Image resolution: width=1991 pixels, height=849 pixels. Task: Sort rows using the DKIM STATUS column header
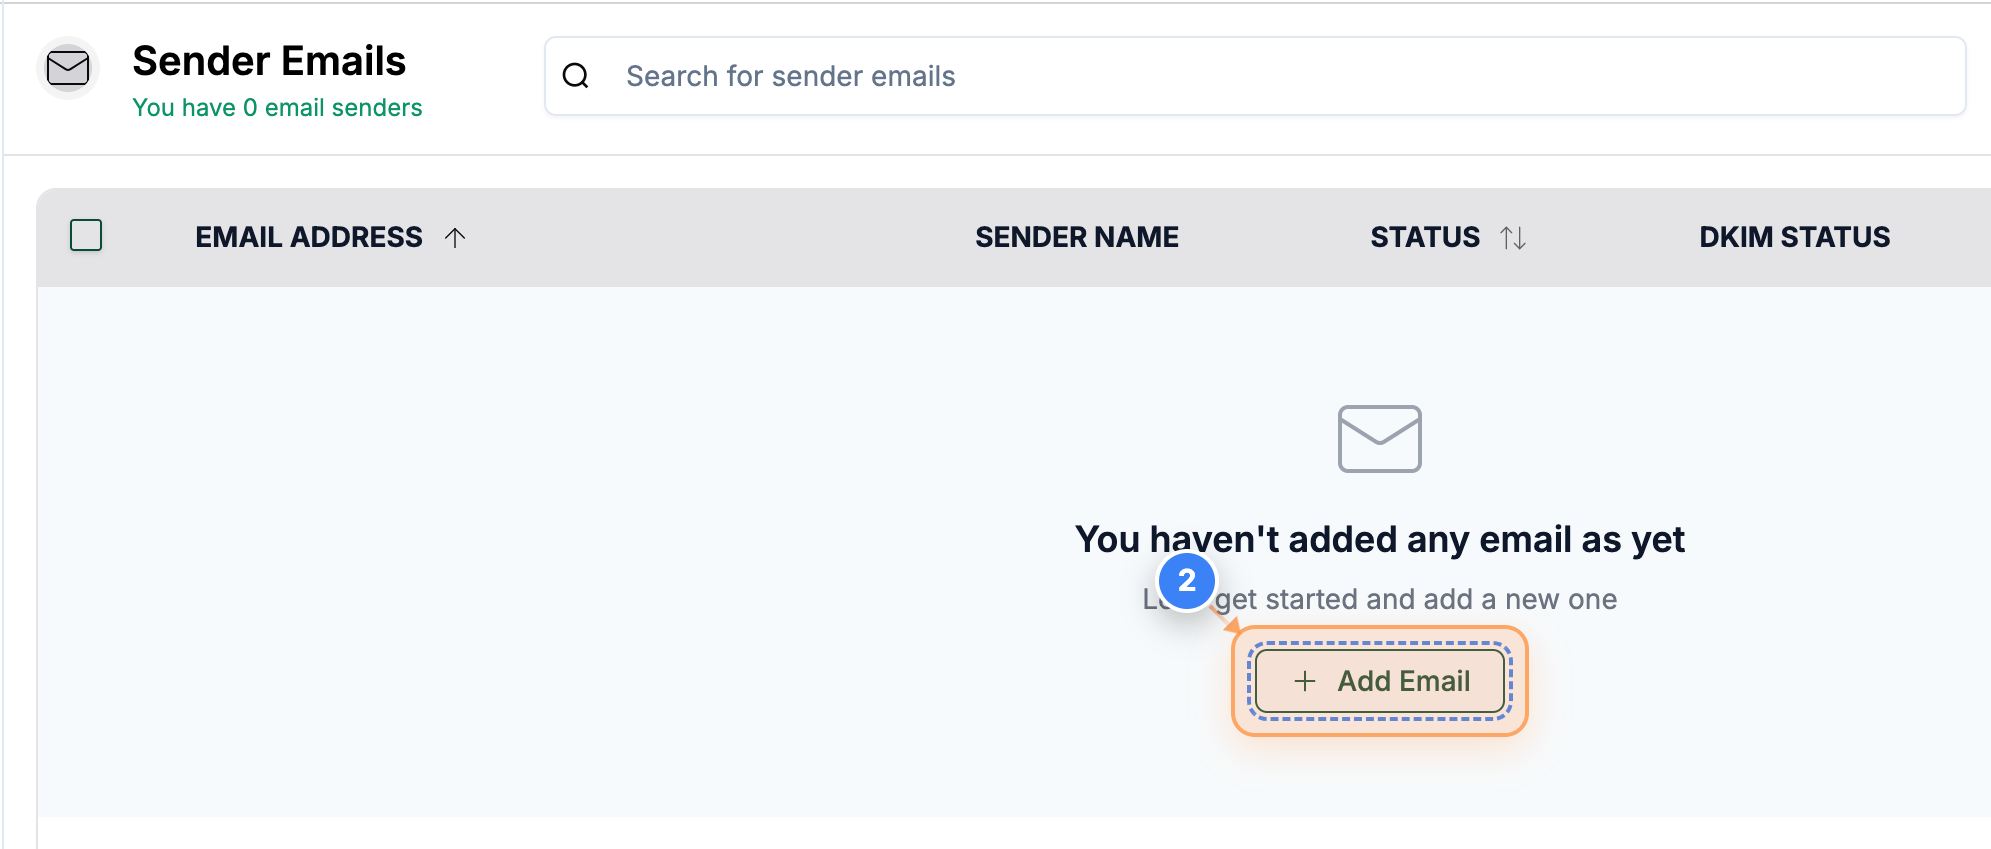coord(1795,237)
